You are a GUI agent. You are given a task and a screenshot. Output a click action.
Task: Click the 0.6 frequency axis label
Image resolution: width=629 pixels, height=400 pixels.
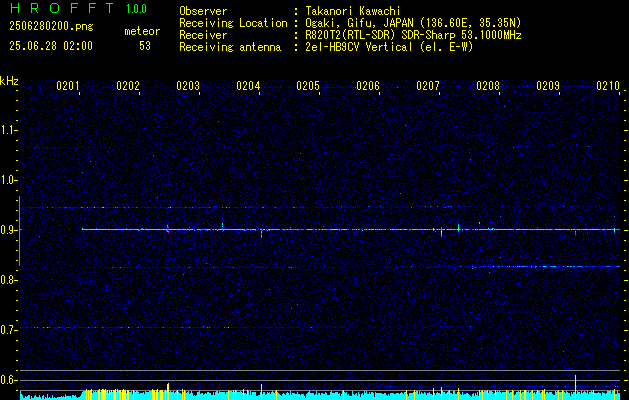(8, 380)
